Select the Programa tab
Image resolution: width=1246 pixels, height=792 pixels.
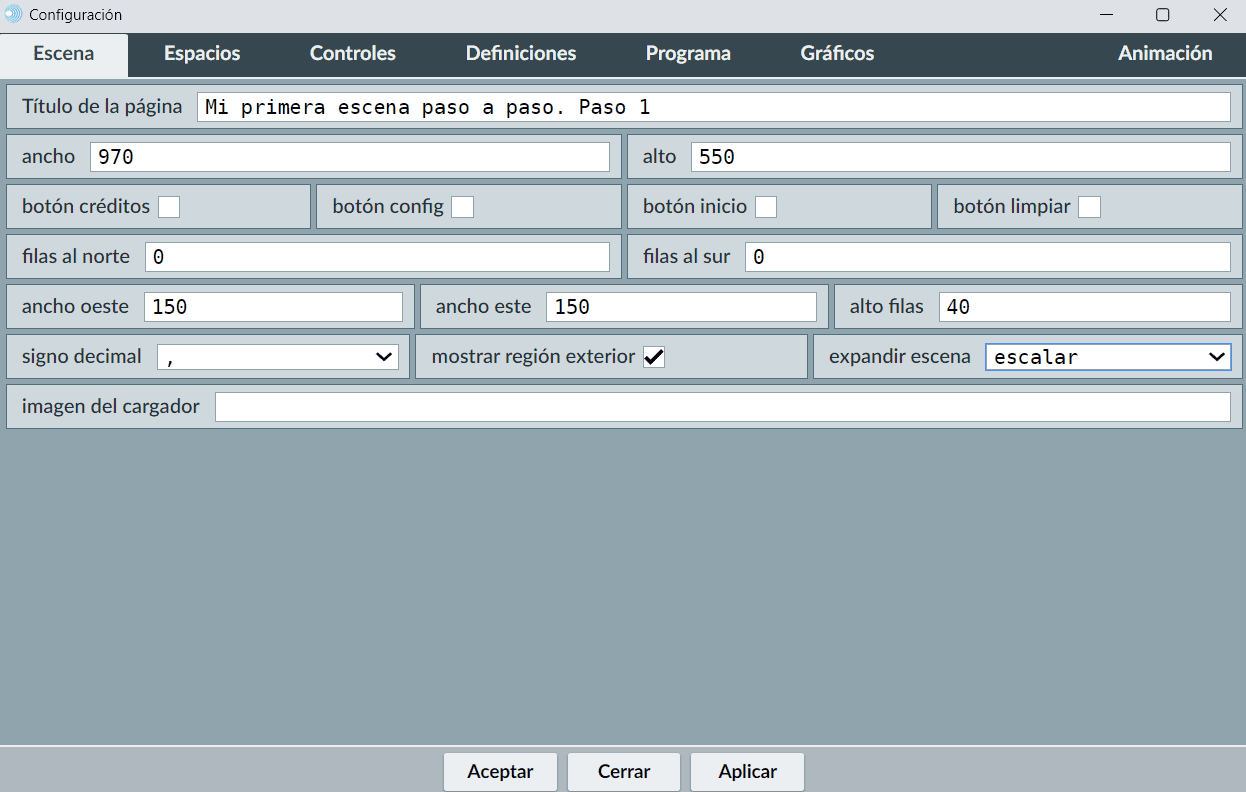(688, 54)
